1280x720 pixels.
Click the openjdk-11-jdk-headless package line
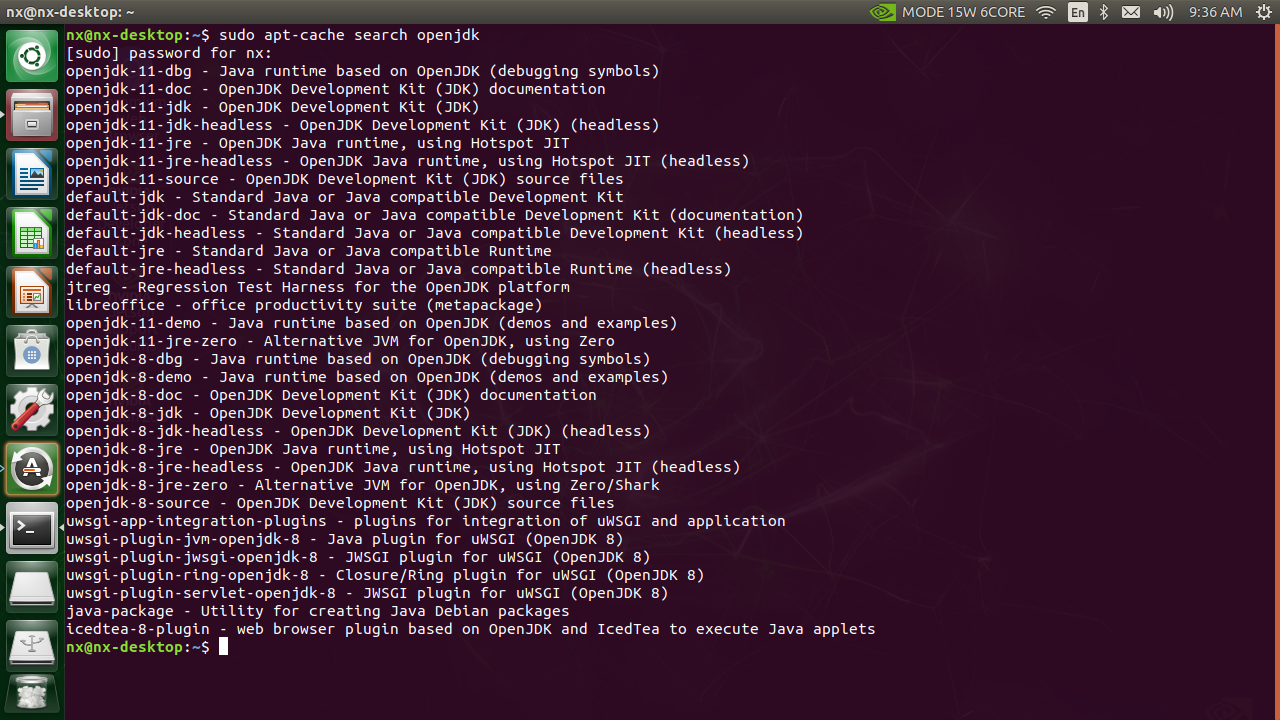pyautogui.click(x=363, y=125)
